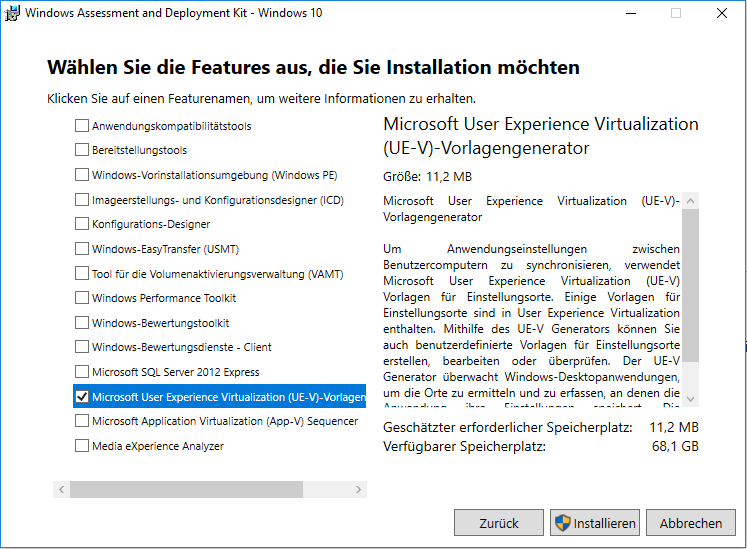Click the down arrow of description scrollbar
This screenshot has width=747, height=549.
tap(690, 399)
